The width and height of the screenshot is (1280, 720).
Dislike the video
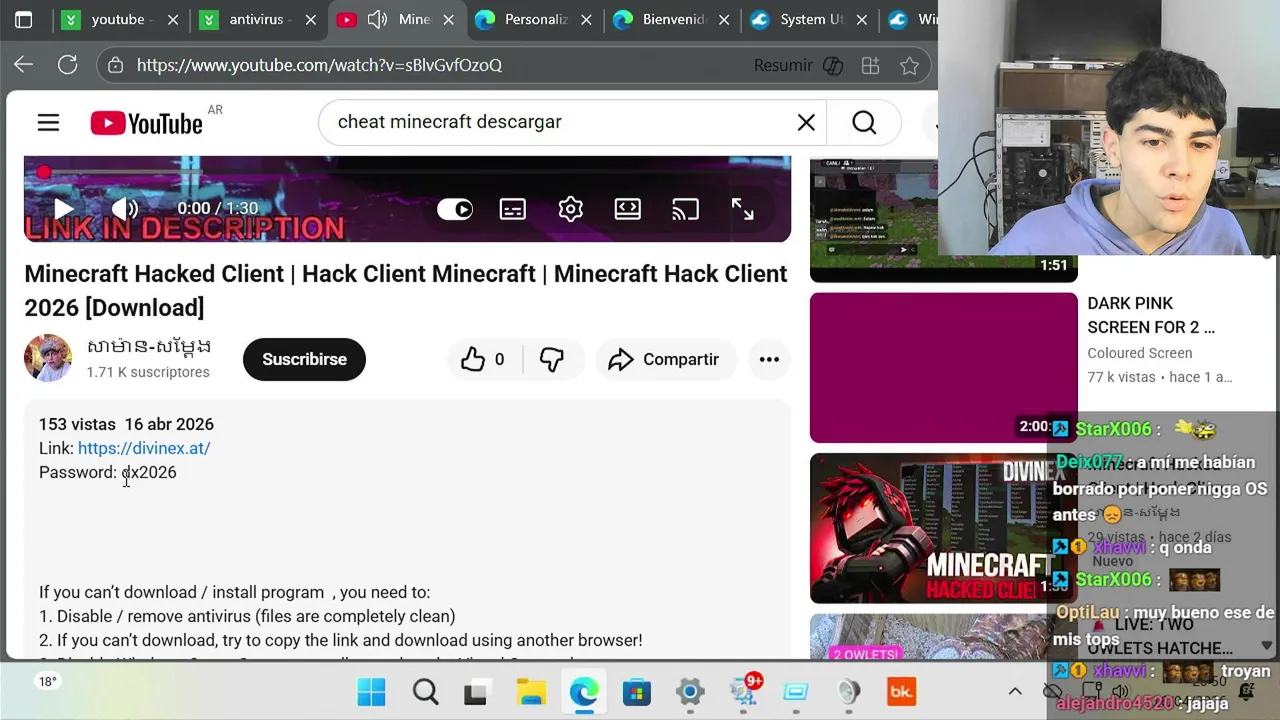point(552,359)
